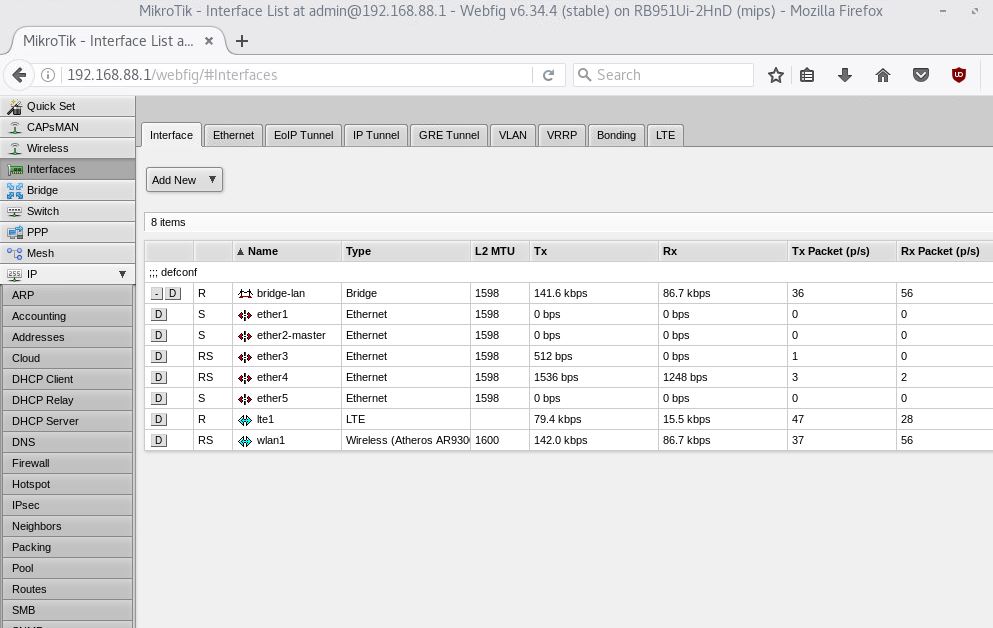Switch to the EoIP Tunnel tab

(x=303, y=135)
